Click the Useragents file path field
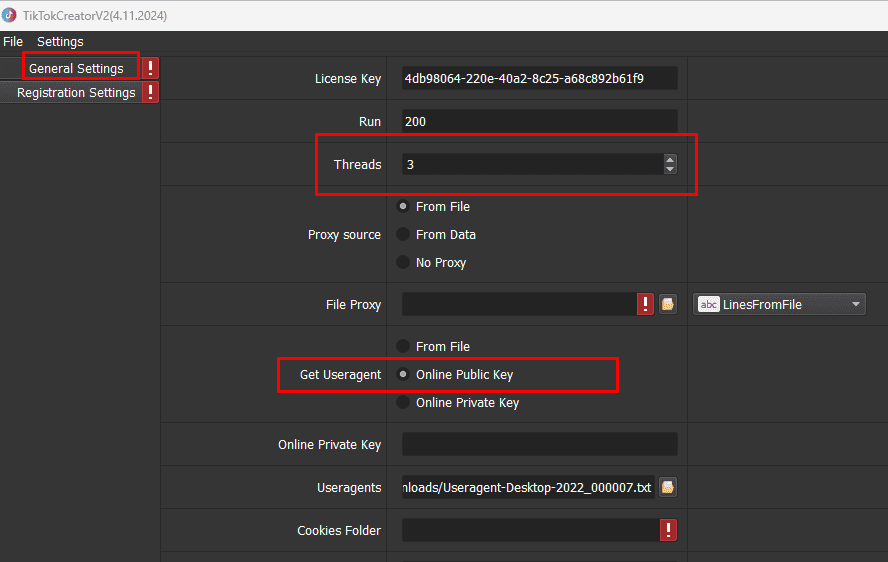This screenshot has height=562, width=888. click(x=528, y=487)
